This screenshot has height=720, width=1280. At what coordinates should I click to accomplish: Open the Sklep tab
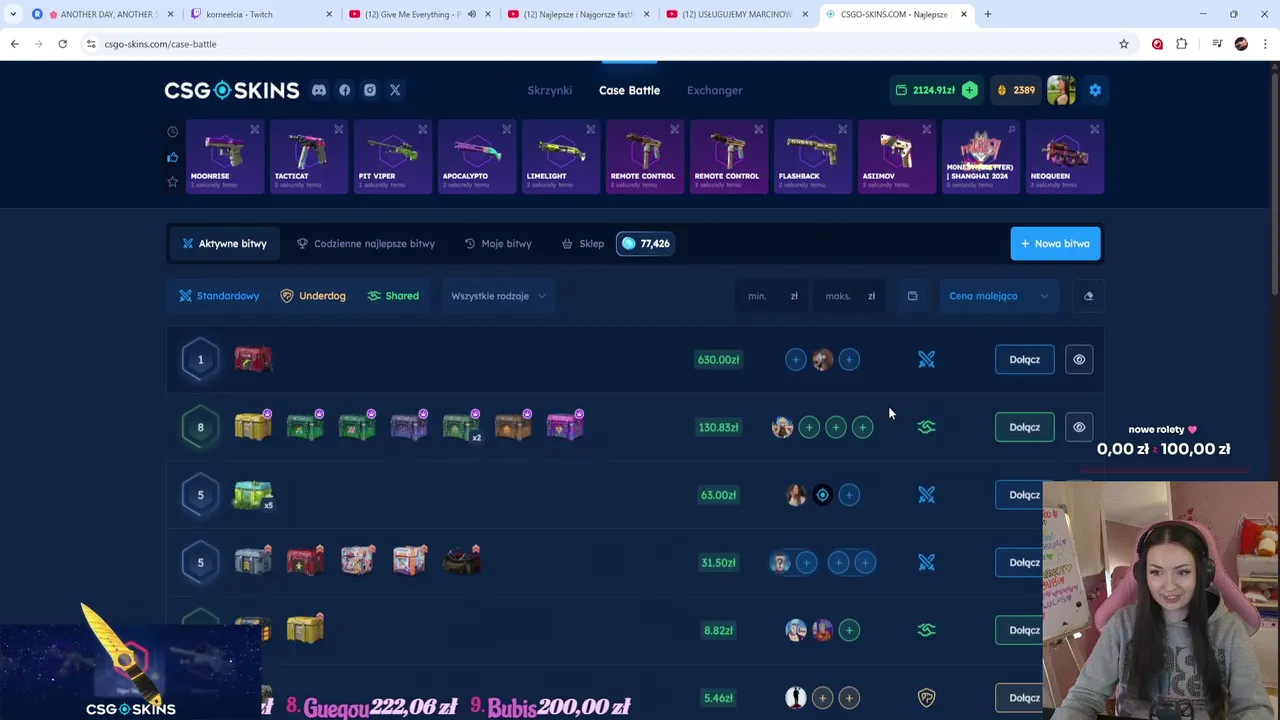(x=583, y=244)
